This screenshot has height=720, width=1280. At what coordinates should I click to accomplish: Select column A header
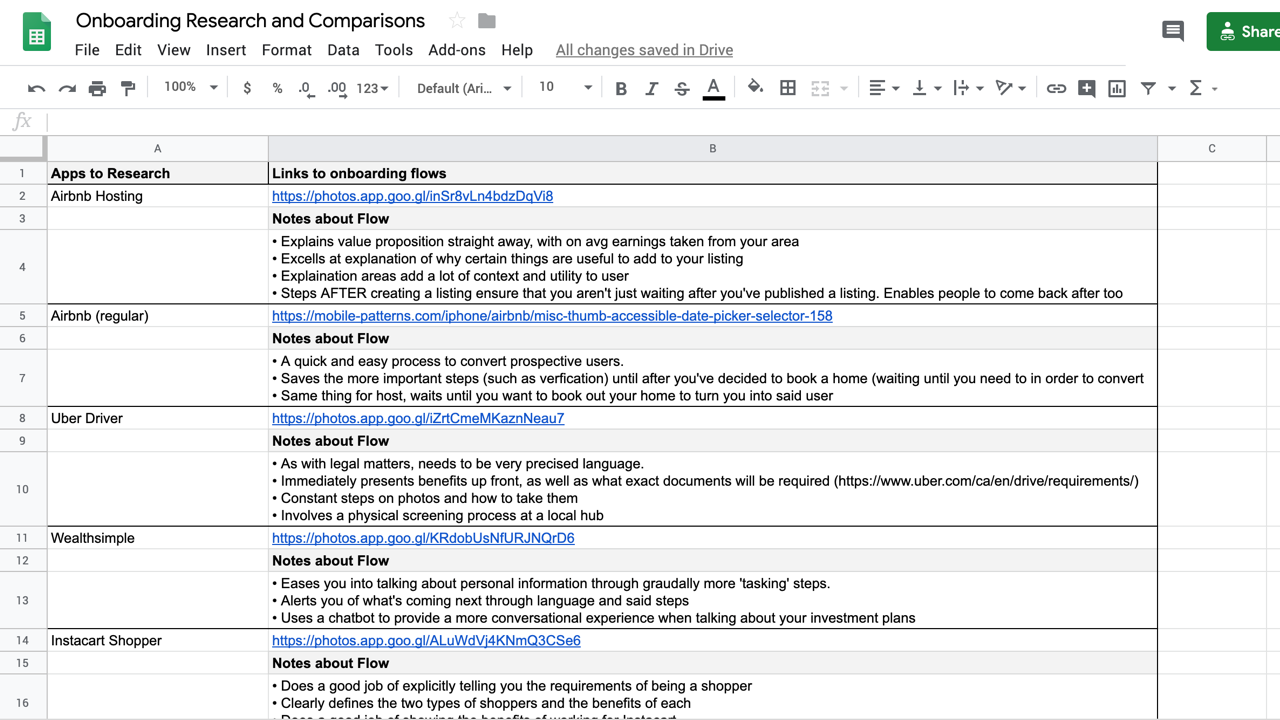(157, 148)
